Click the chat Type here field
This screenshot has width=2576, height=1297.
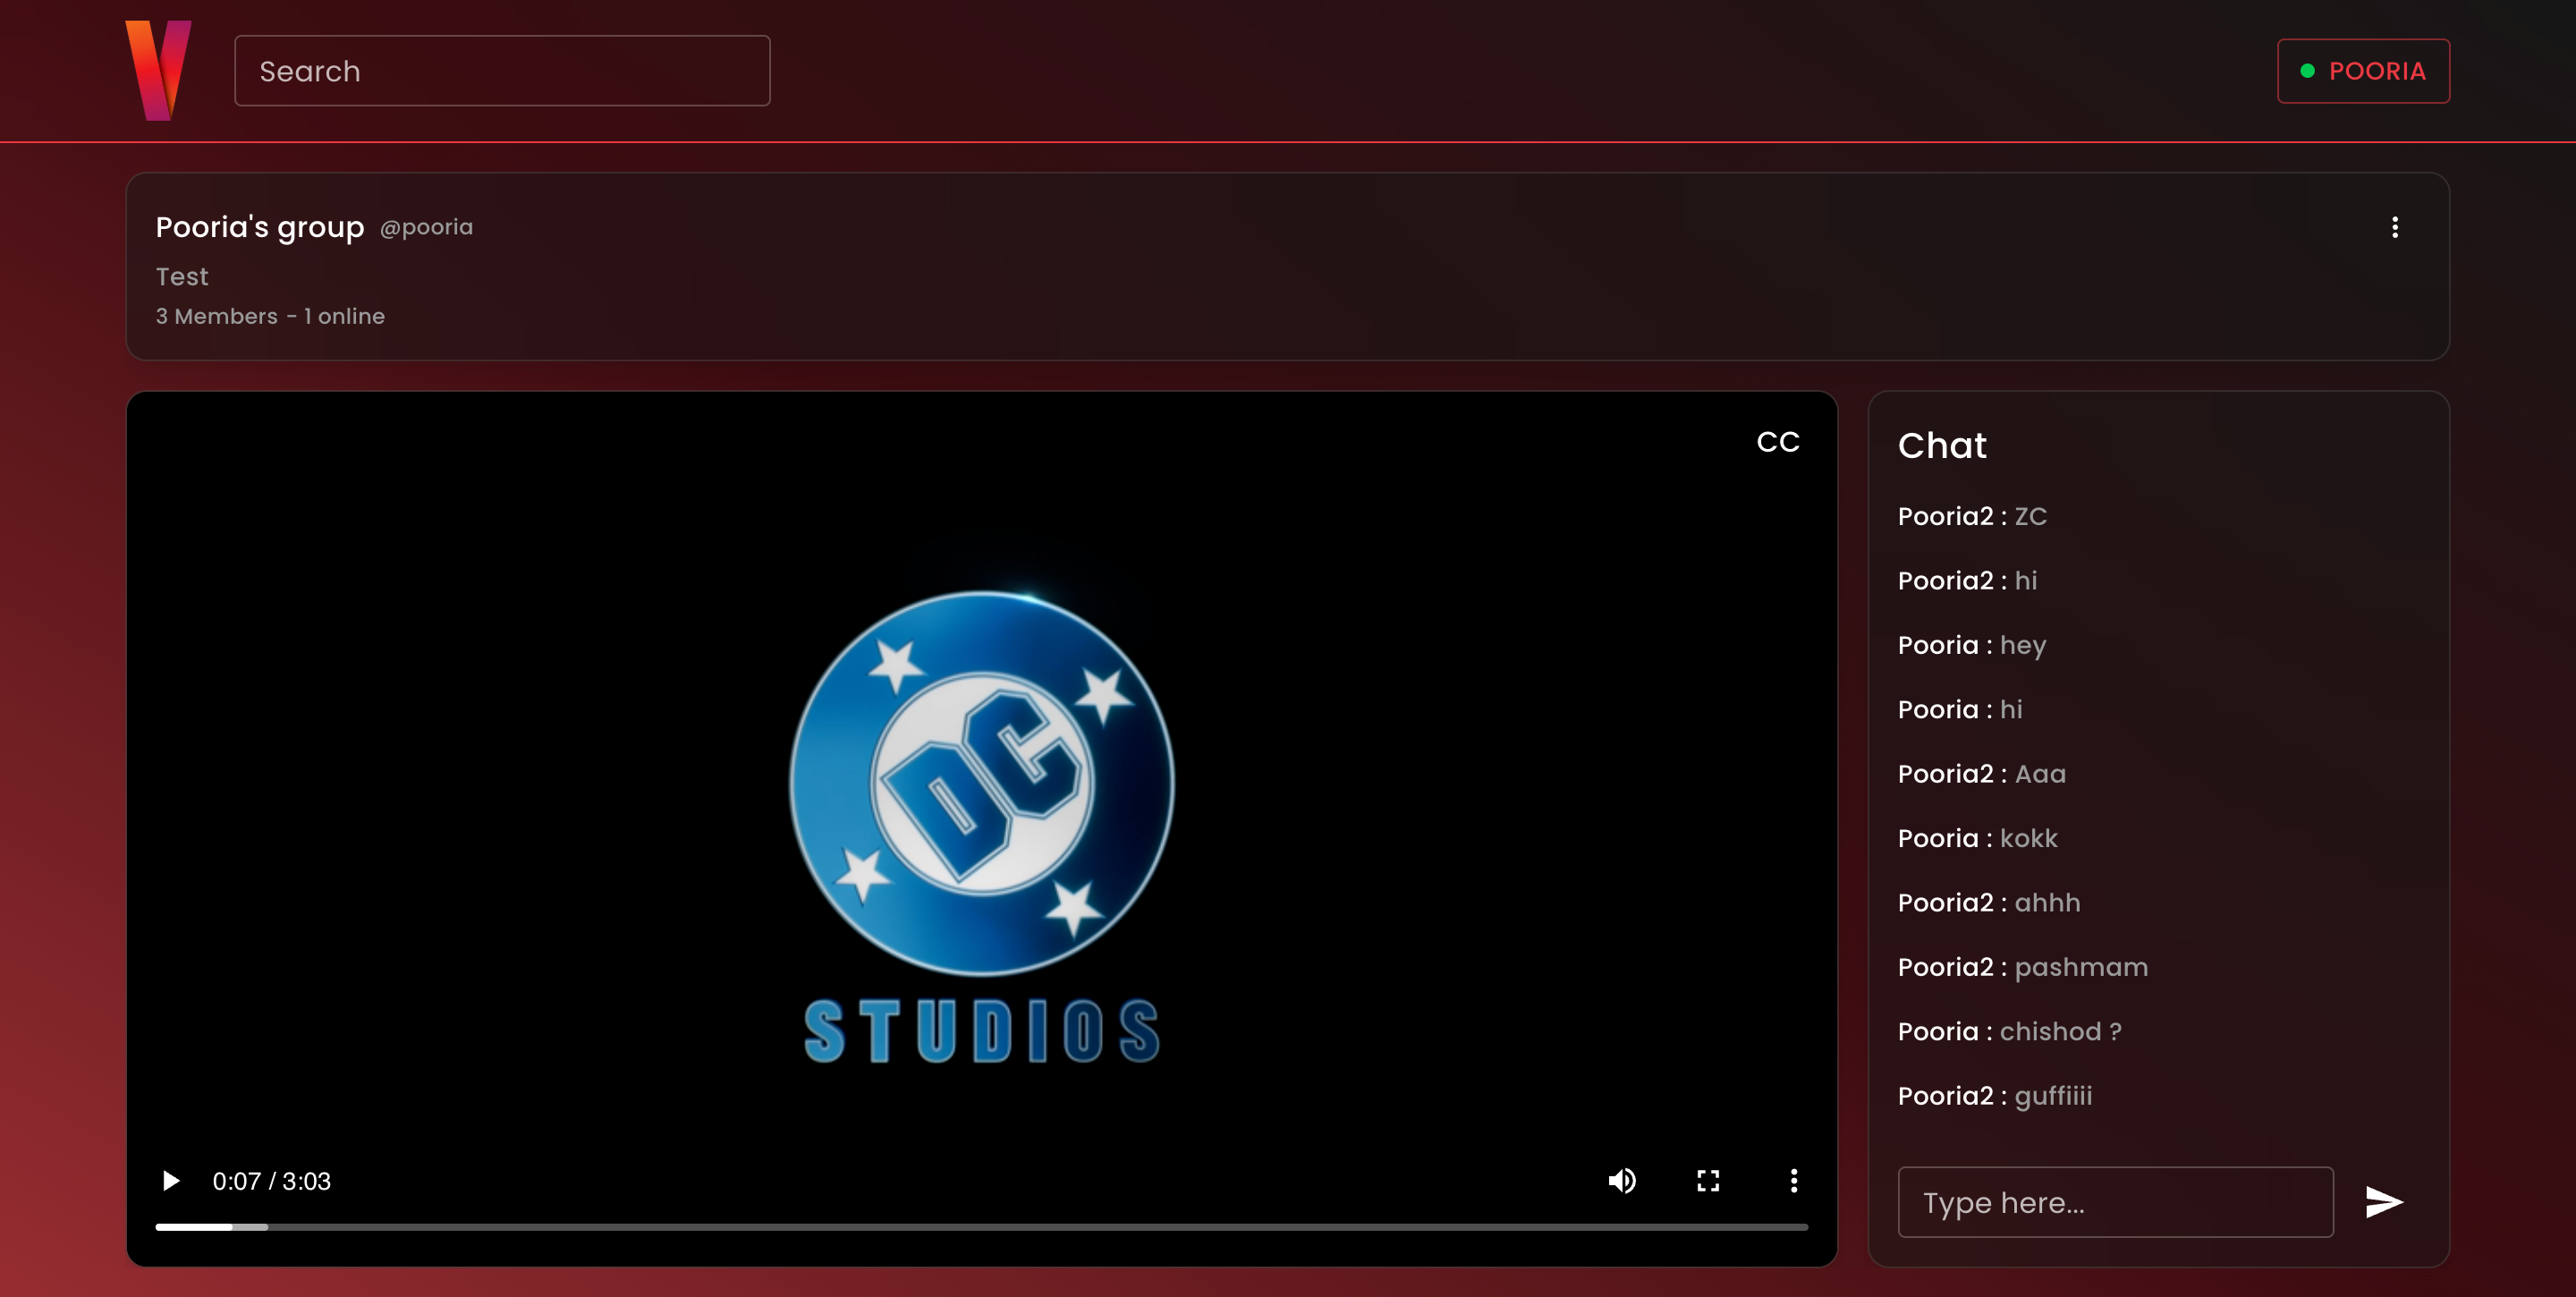tap(2115, 1202)
